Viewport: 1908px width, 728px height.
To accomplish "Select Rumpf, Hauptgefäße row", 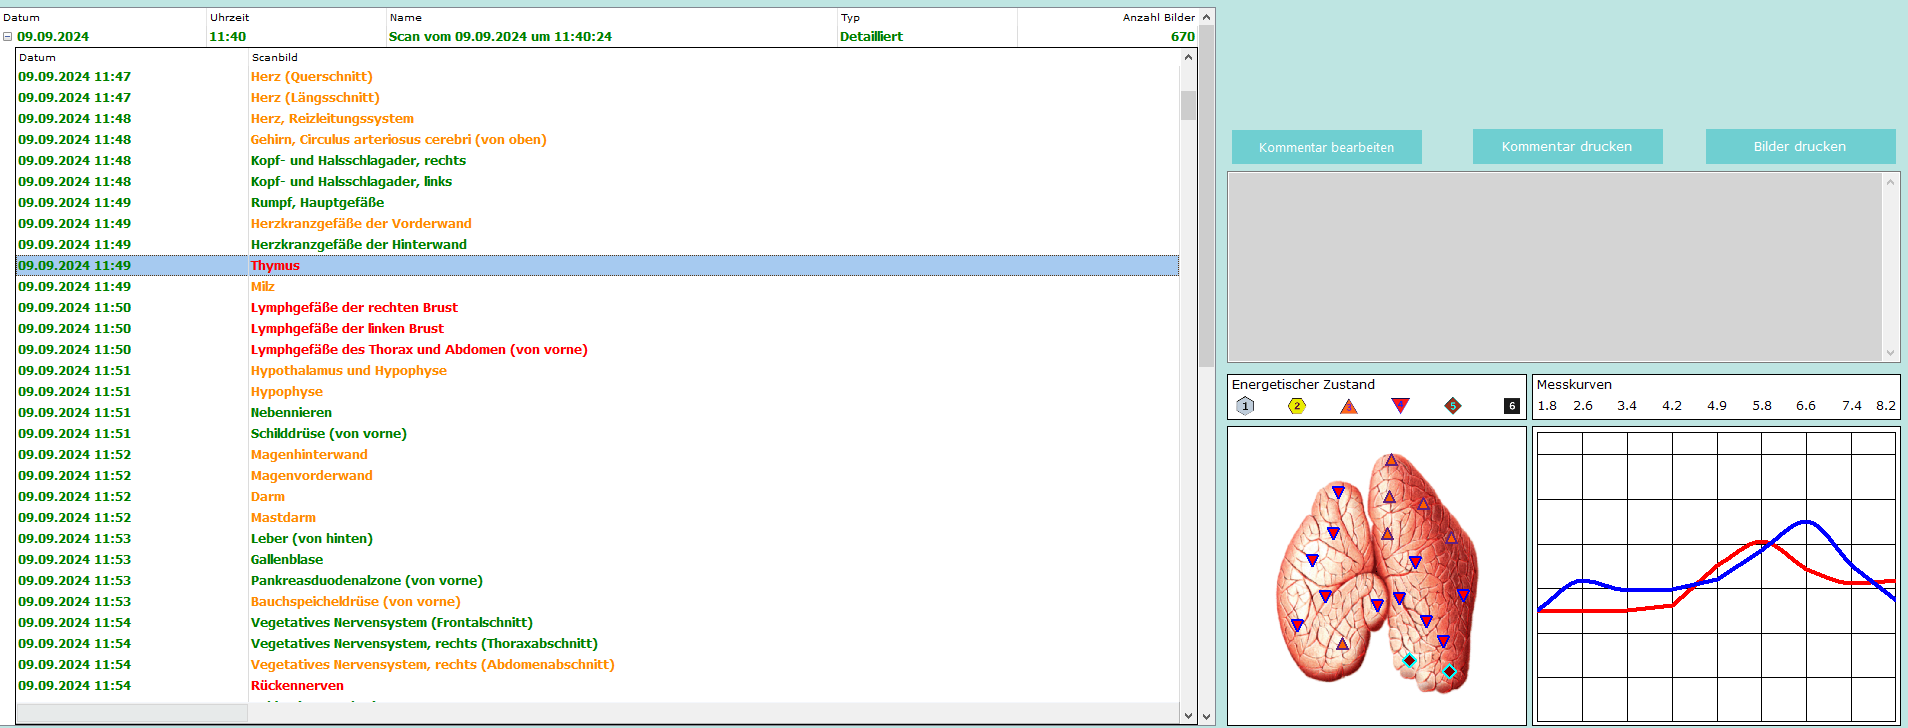I will point(598,202).
